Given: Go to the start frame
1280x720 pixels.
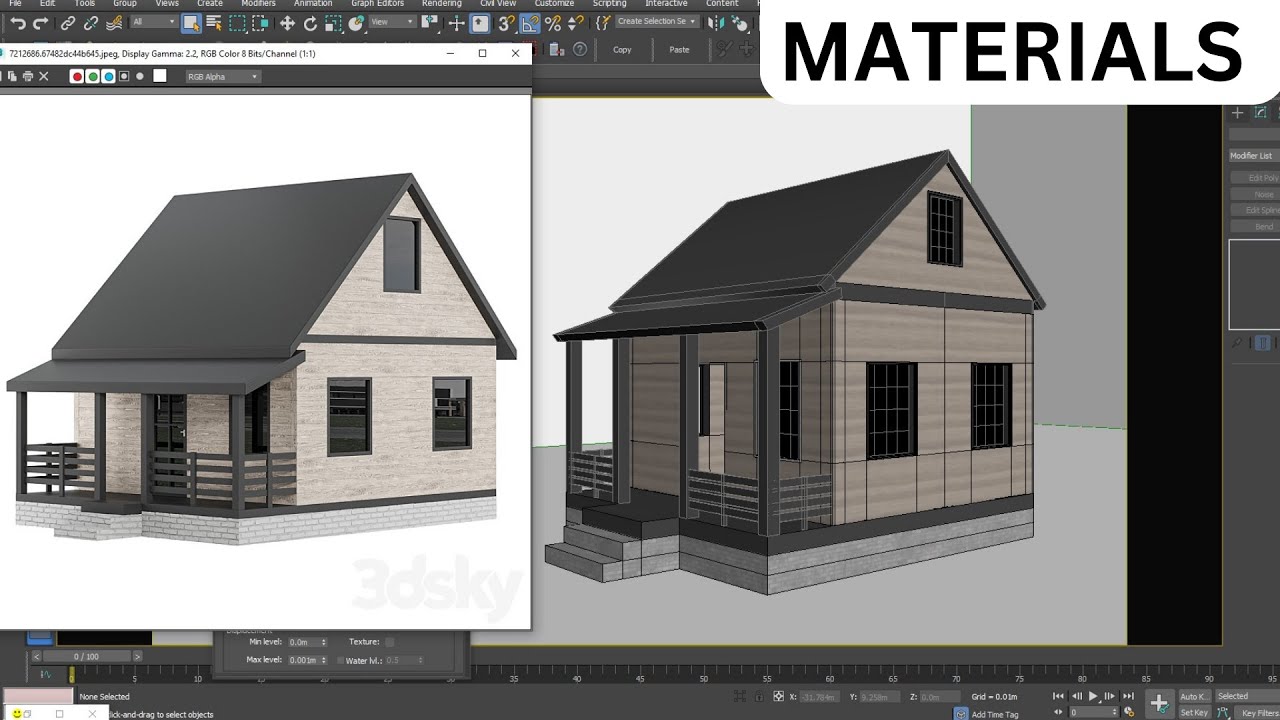Looking at the screenshot, I should coord(1060,696).
